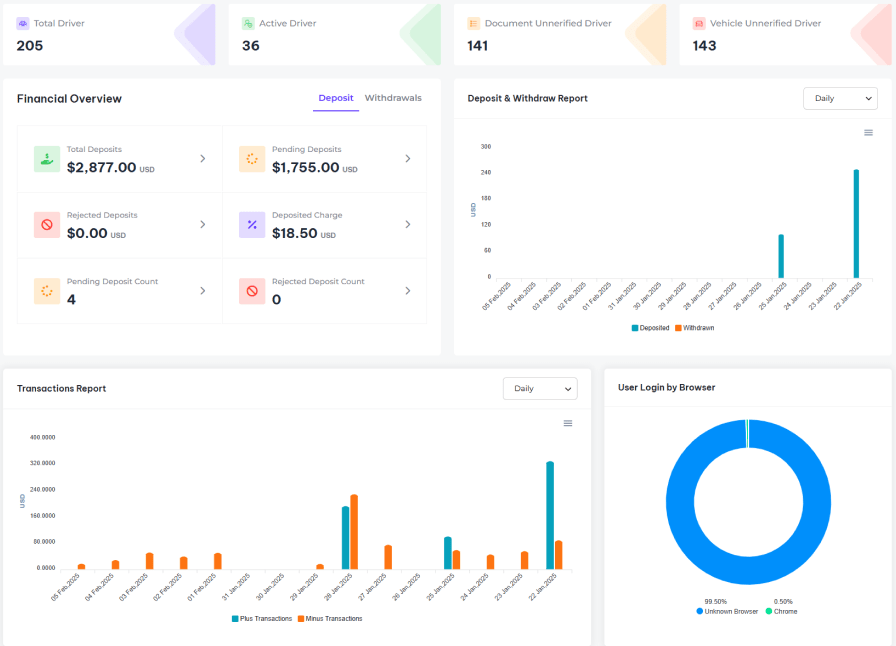The height and width of the screenshot is (646, 896).
Task: Click the Pending Deposits spinner icon
Action: point(251,159)
